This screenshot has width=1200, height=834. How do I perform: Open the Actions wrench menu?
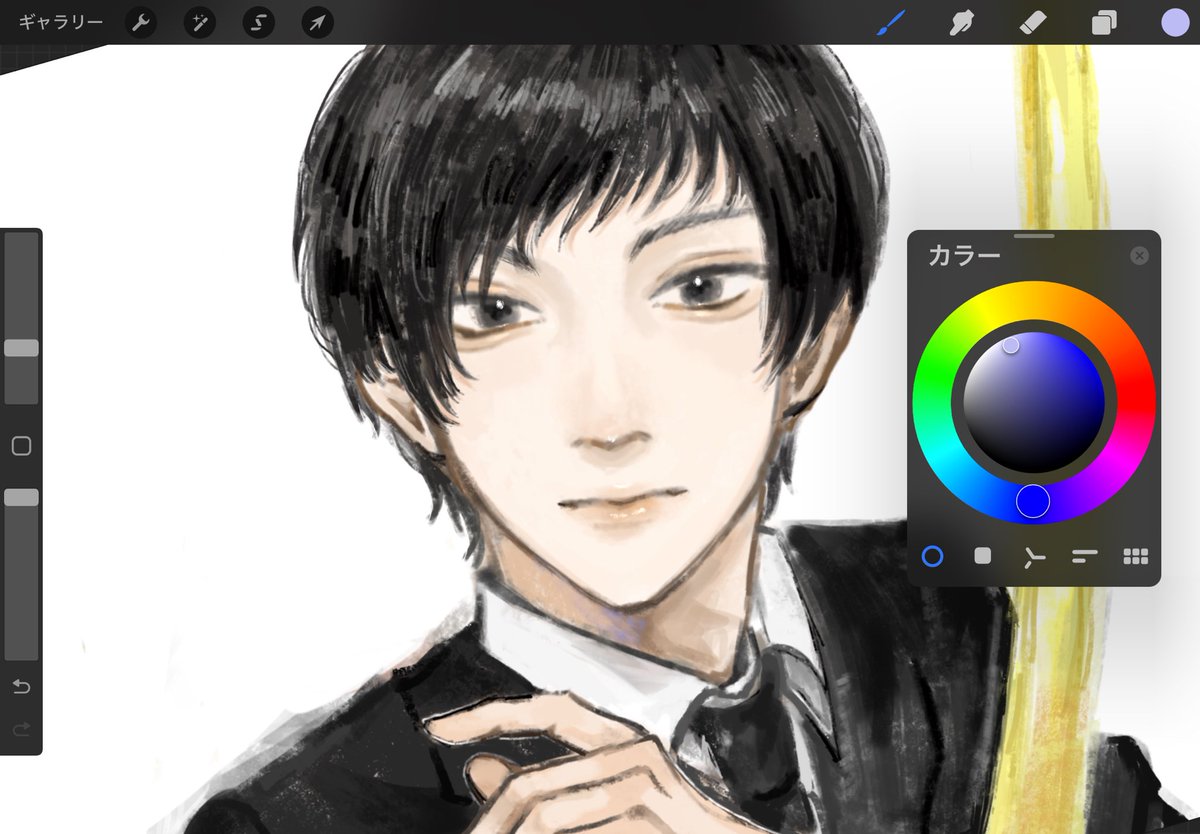coord(141,22)
